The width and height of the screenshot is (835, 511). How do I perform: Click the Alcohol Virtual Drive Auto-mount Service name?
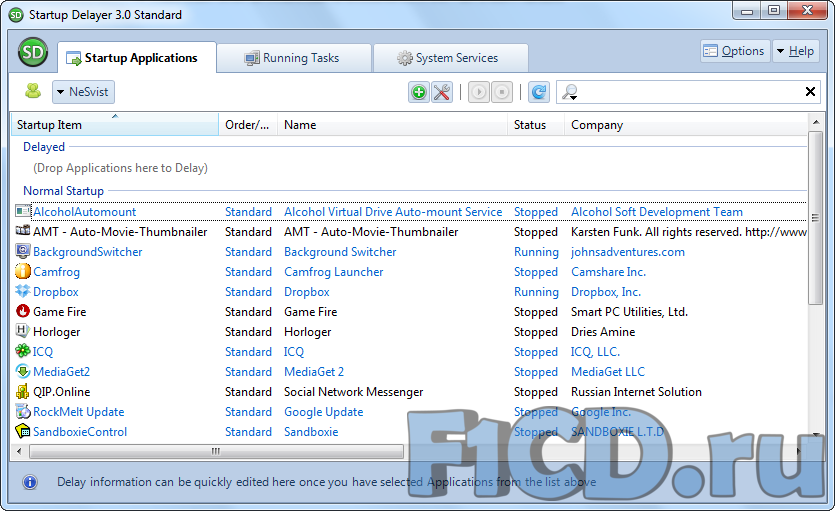pos(393,212)
